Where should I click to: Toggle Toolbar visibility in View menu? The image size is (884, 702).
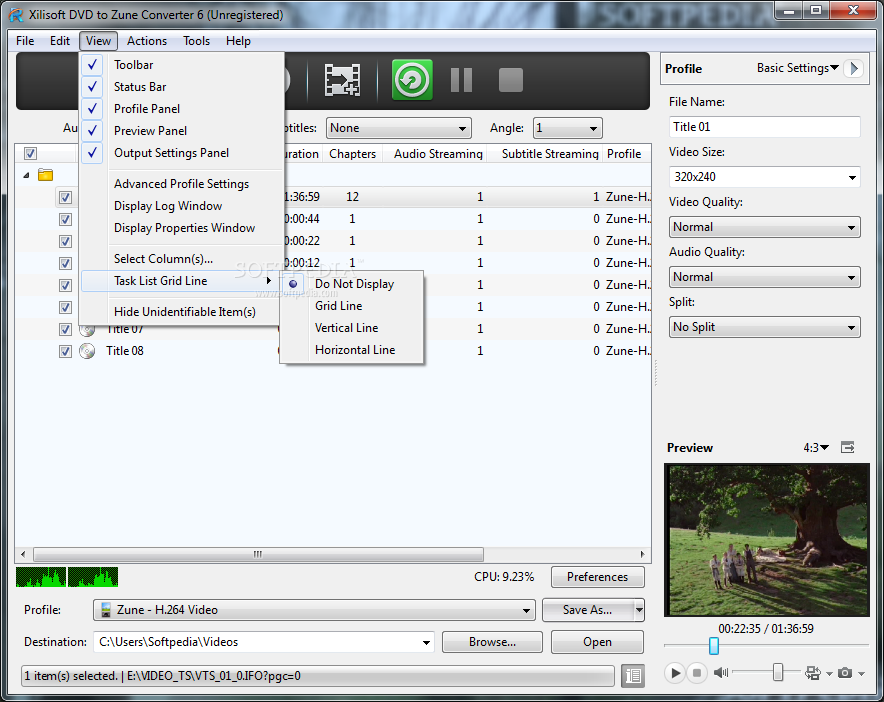coord(134,65)
